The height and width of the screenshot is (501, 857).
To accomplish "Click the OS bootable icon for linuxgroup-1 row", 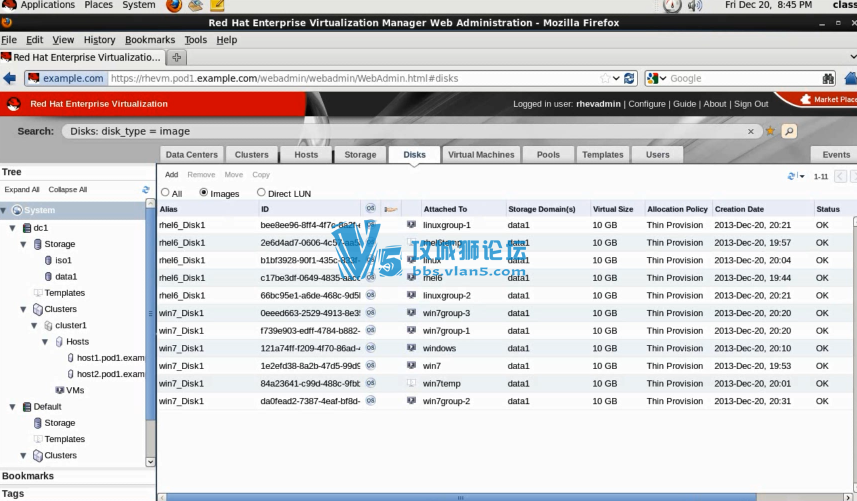I will coord(371,224).
